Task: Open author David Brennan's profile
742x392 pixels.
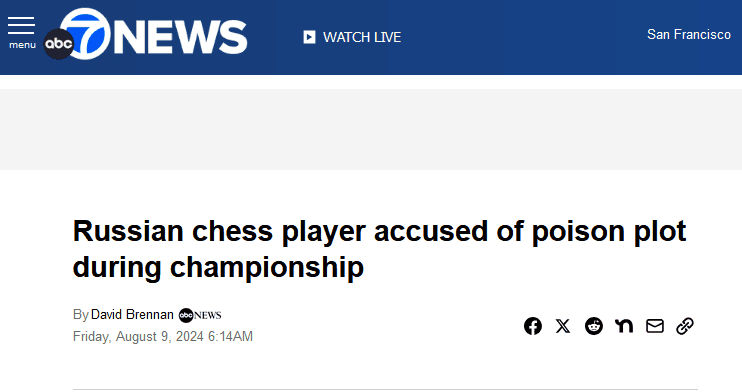Action: (x=132, y=315)
